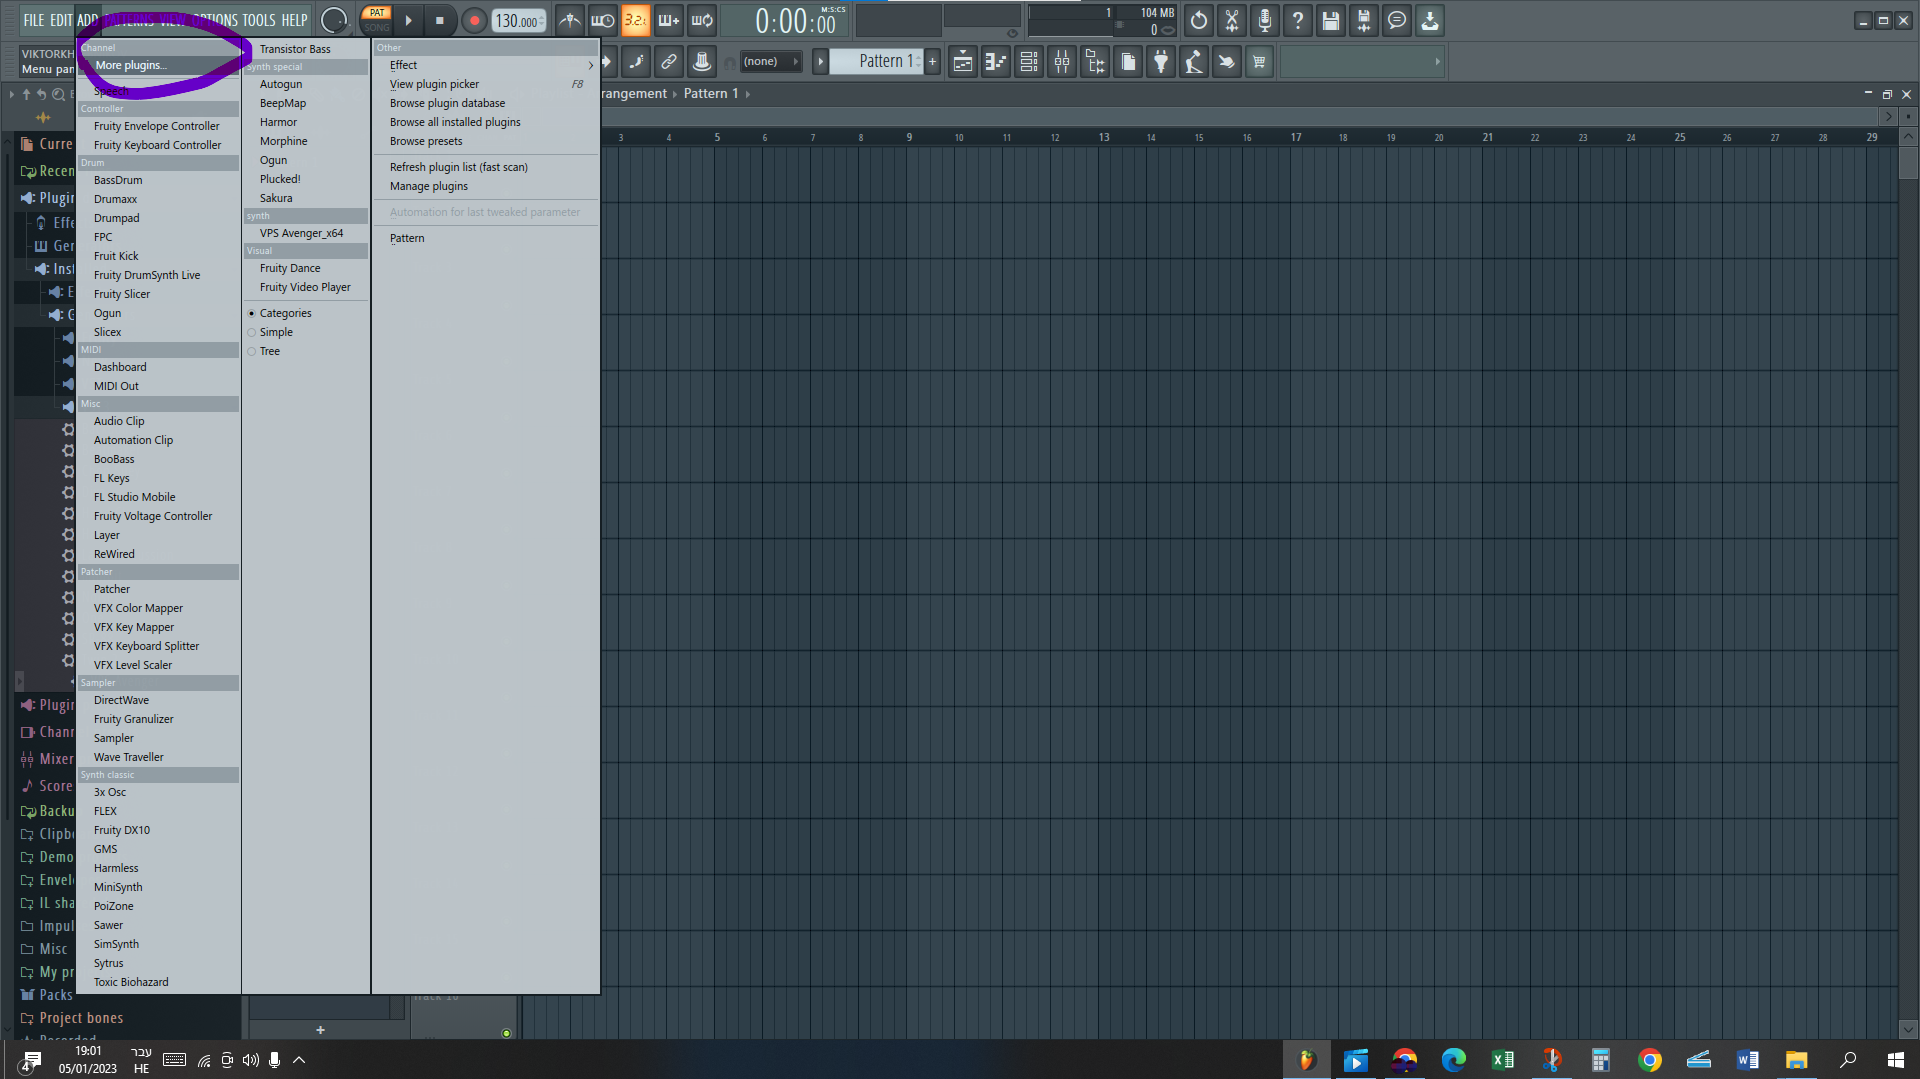Click the master volume knob in toolbar
The width and height of the screenshot is (1920, 1079).
click(334, 20)
